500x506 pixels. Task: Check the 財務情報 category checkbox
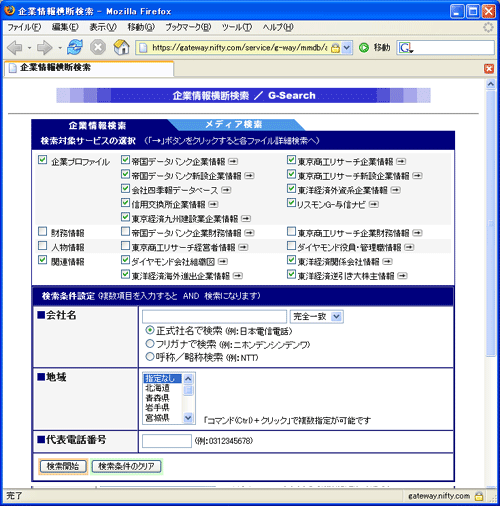(43, 231)
